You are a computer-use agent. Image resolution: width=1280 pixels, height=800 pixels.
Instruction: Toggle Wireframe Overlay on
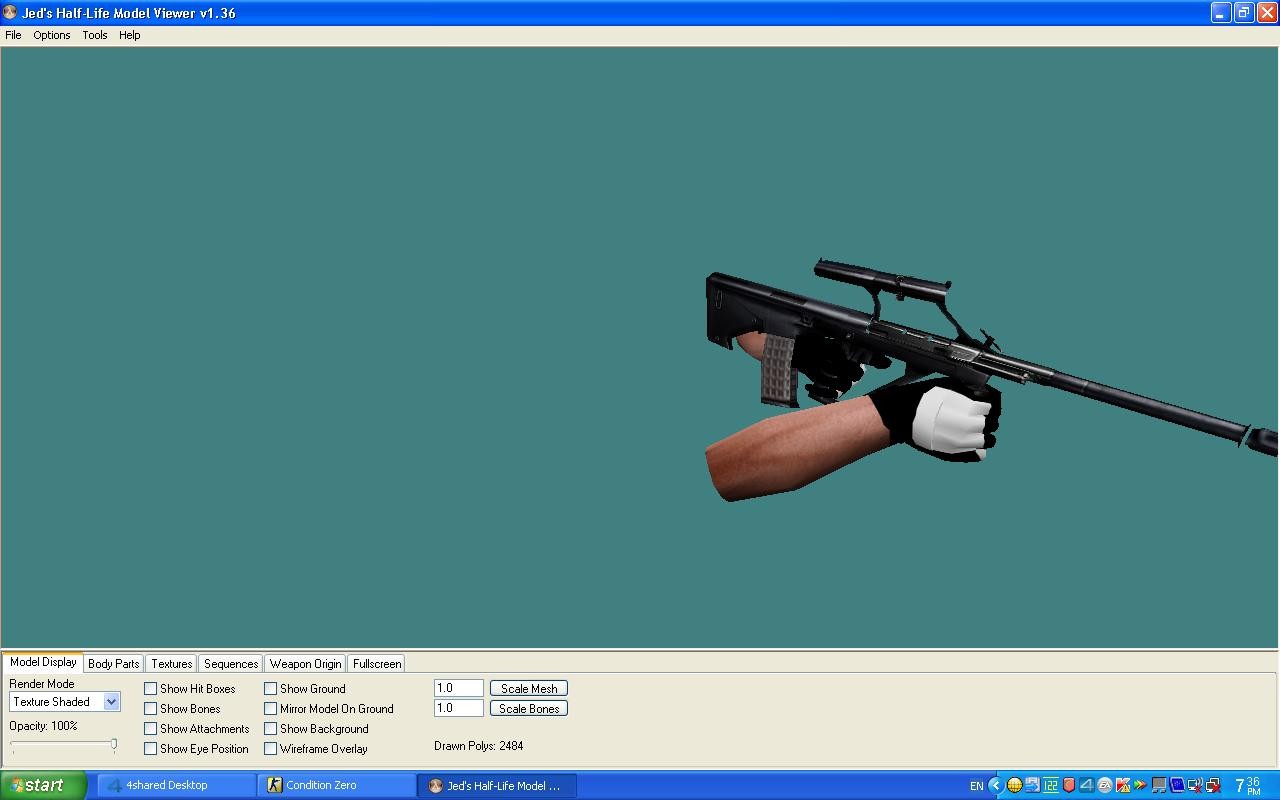[x=270, y=748]
